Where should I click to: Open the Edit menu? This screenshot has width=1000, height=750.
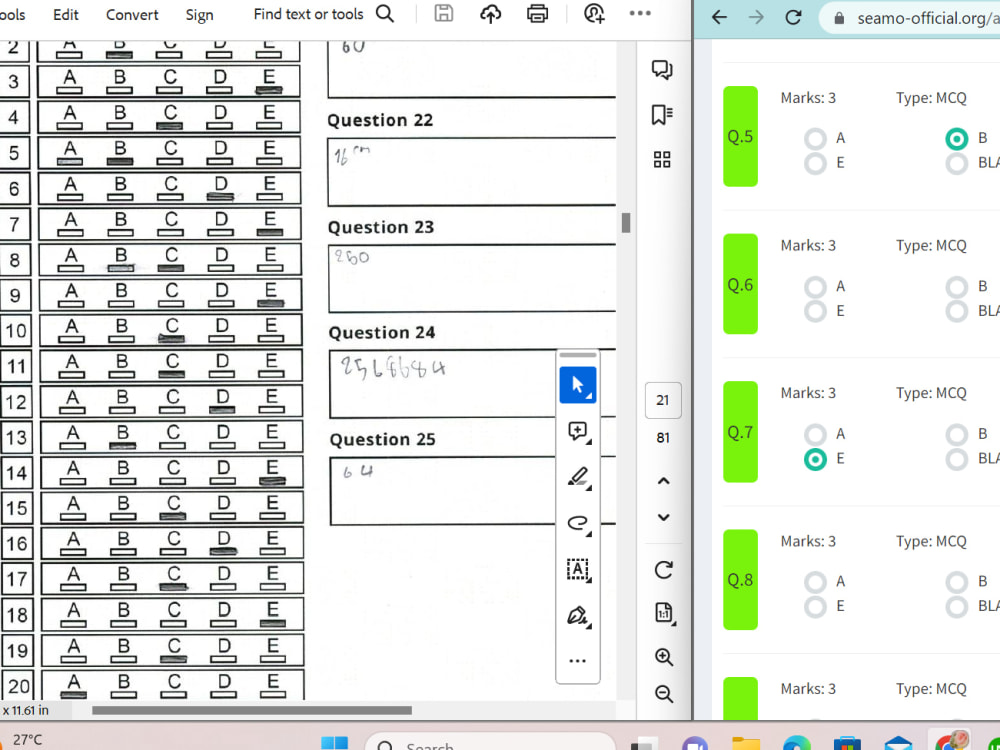[x=66, y=15]
